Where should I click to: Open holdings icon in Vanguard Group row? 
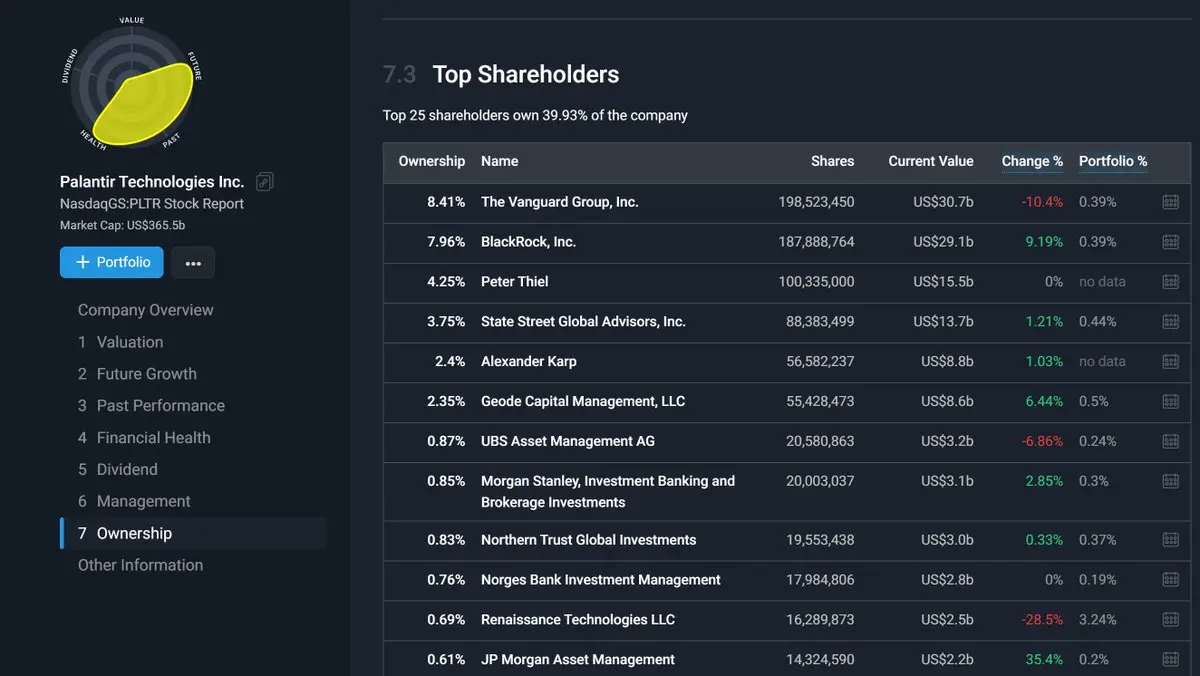click(1170, 202)
